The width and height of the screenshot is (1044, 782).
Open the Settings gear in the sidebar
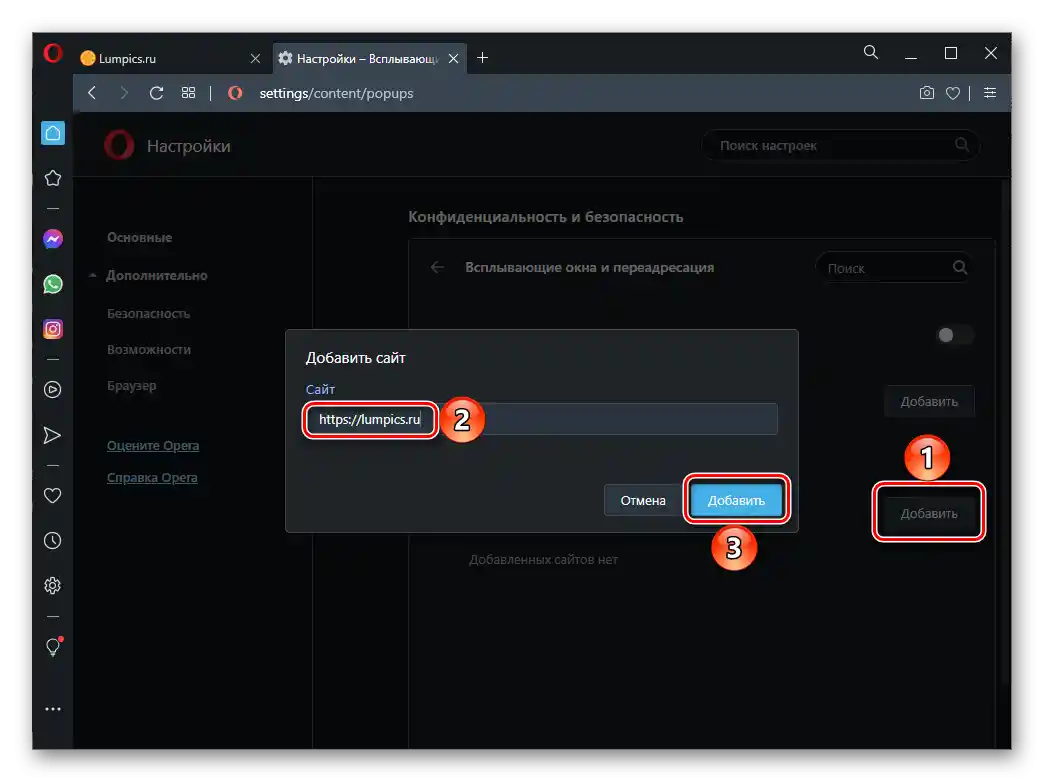click(x=53, y=586)
